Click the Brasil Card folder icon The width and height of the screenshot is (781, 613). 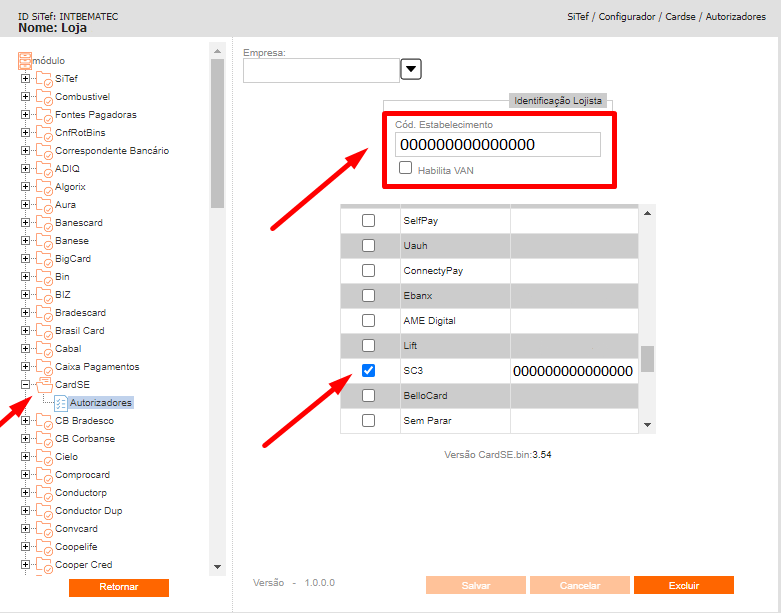click(44, 331)
